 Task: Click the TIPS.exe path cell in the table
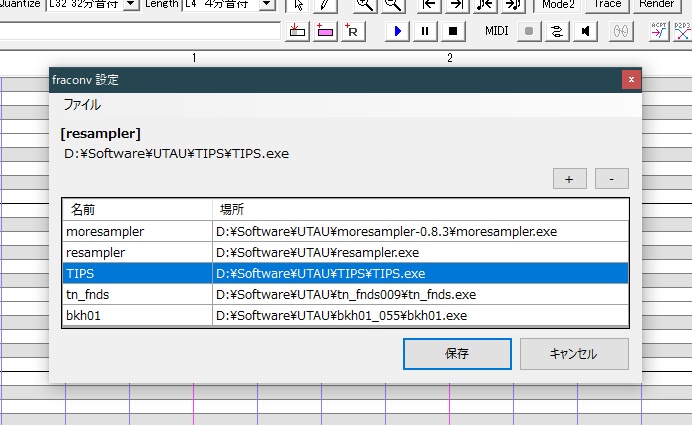click(421, 273)
